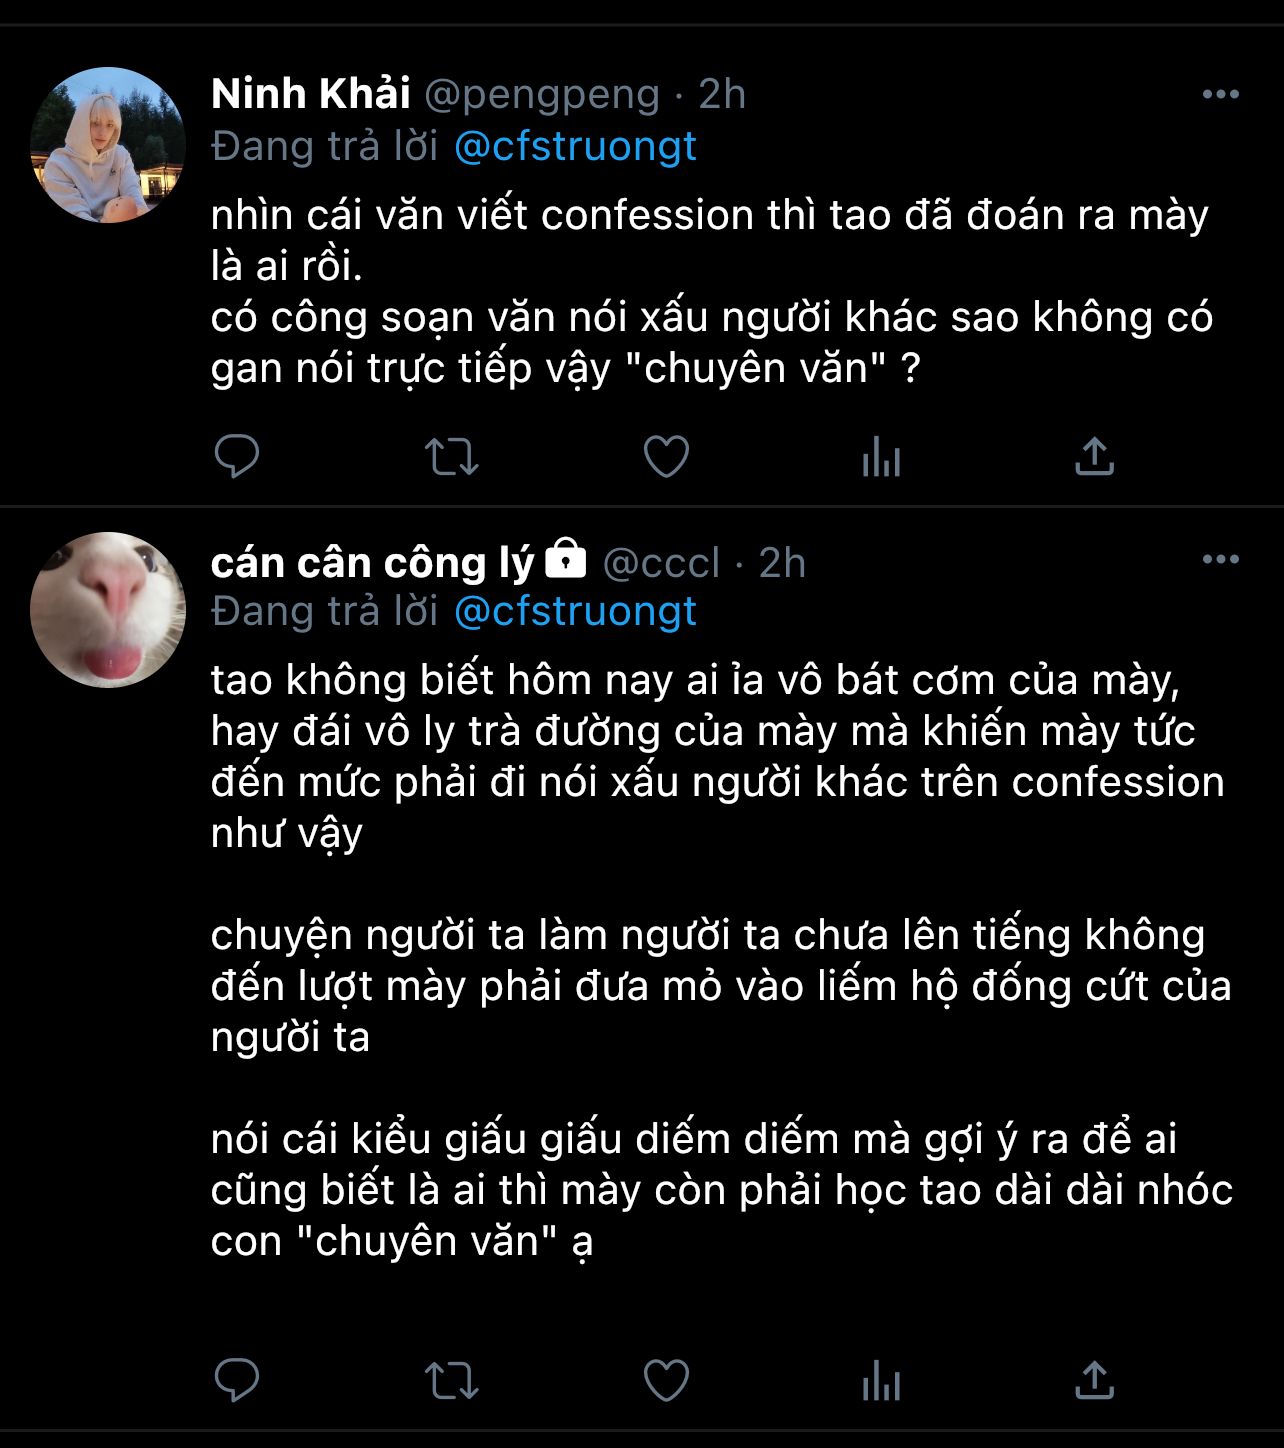Open @cfstruongt mention in Ninh Khải's reply
This screenshot has height=1448, width=1284.
point(575,147)
